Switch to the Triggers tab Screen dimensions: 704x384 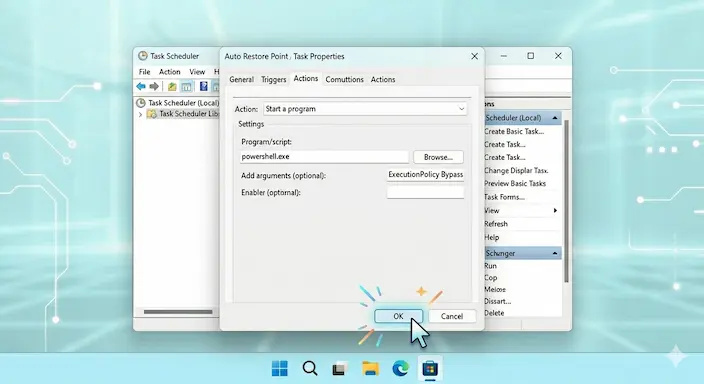click(x=273, y=79)
